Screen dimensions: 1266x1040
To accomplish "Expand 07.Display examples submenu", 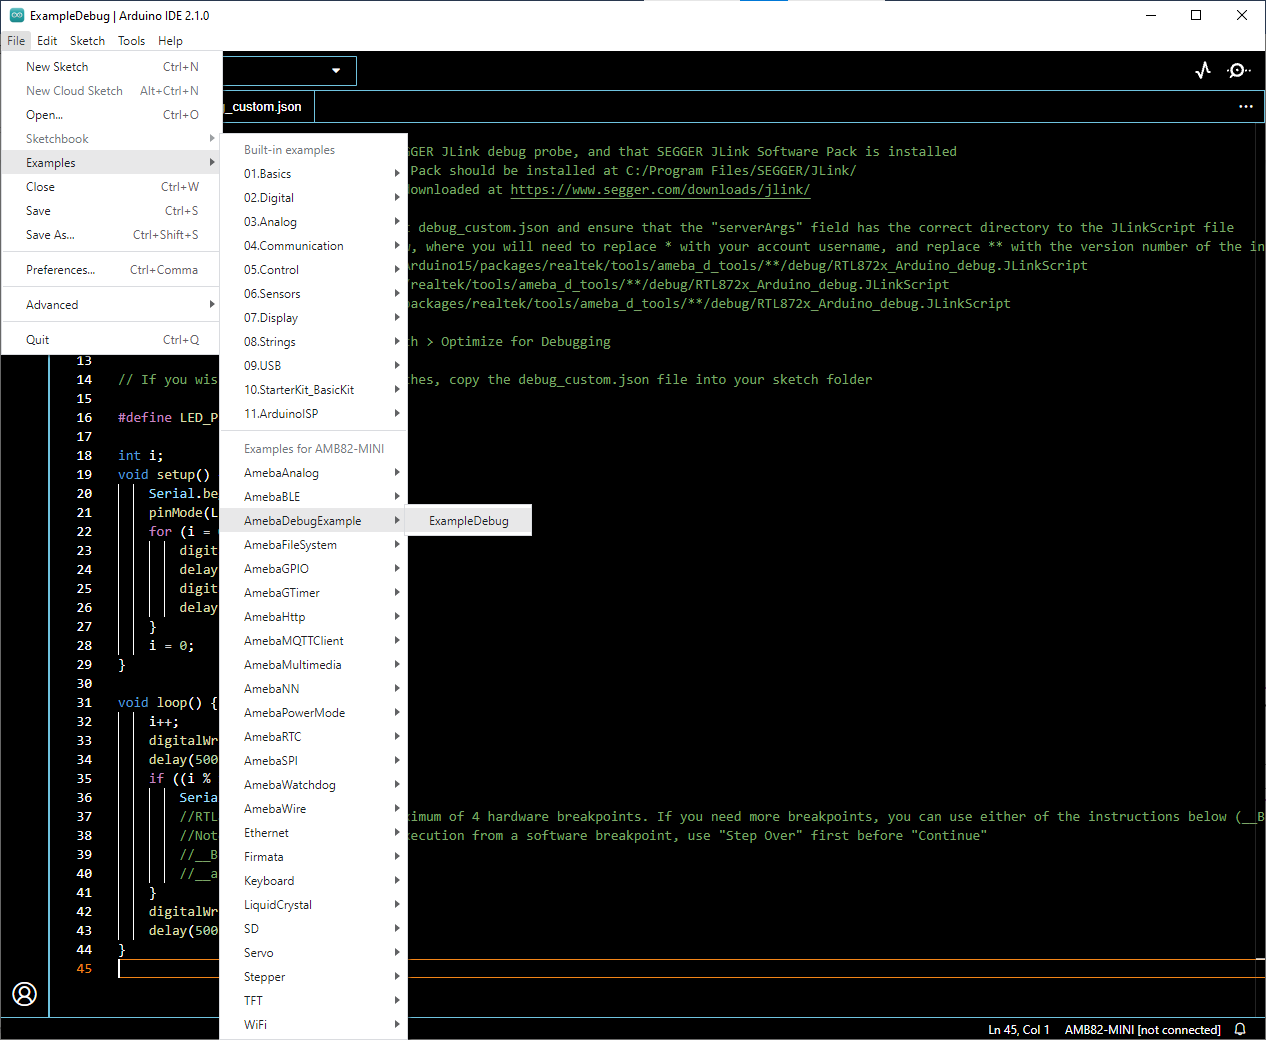I will coord(314,318).
